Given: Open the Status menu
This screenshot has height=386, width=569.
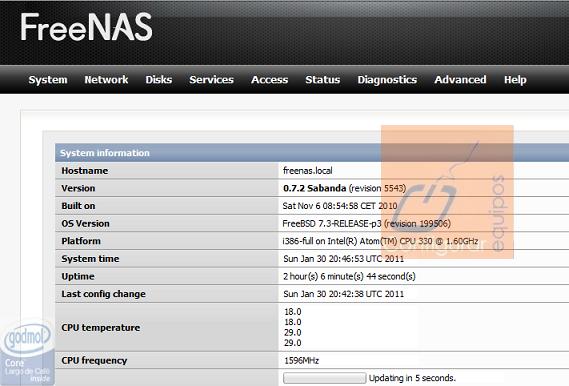Looking at the screenshot, I should pos(323,80).
